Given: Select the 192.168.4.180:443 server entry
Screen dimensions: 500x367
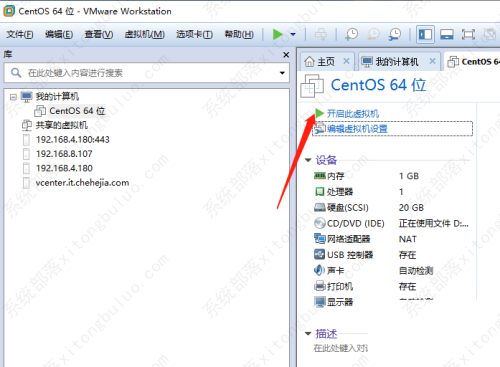Looking at the screenshot, I should [x=73, y=140].
